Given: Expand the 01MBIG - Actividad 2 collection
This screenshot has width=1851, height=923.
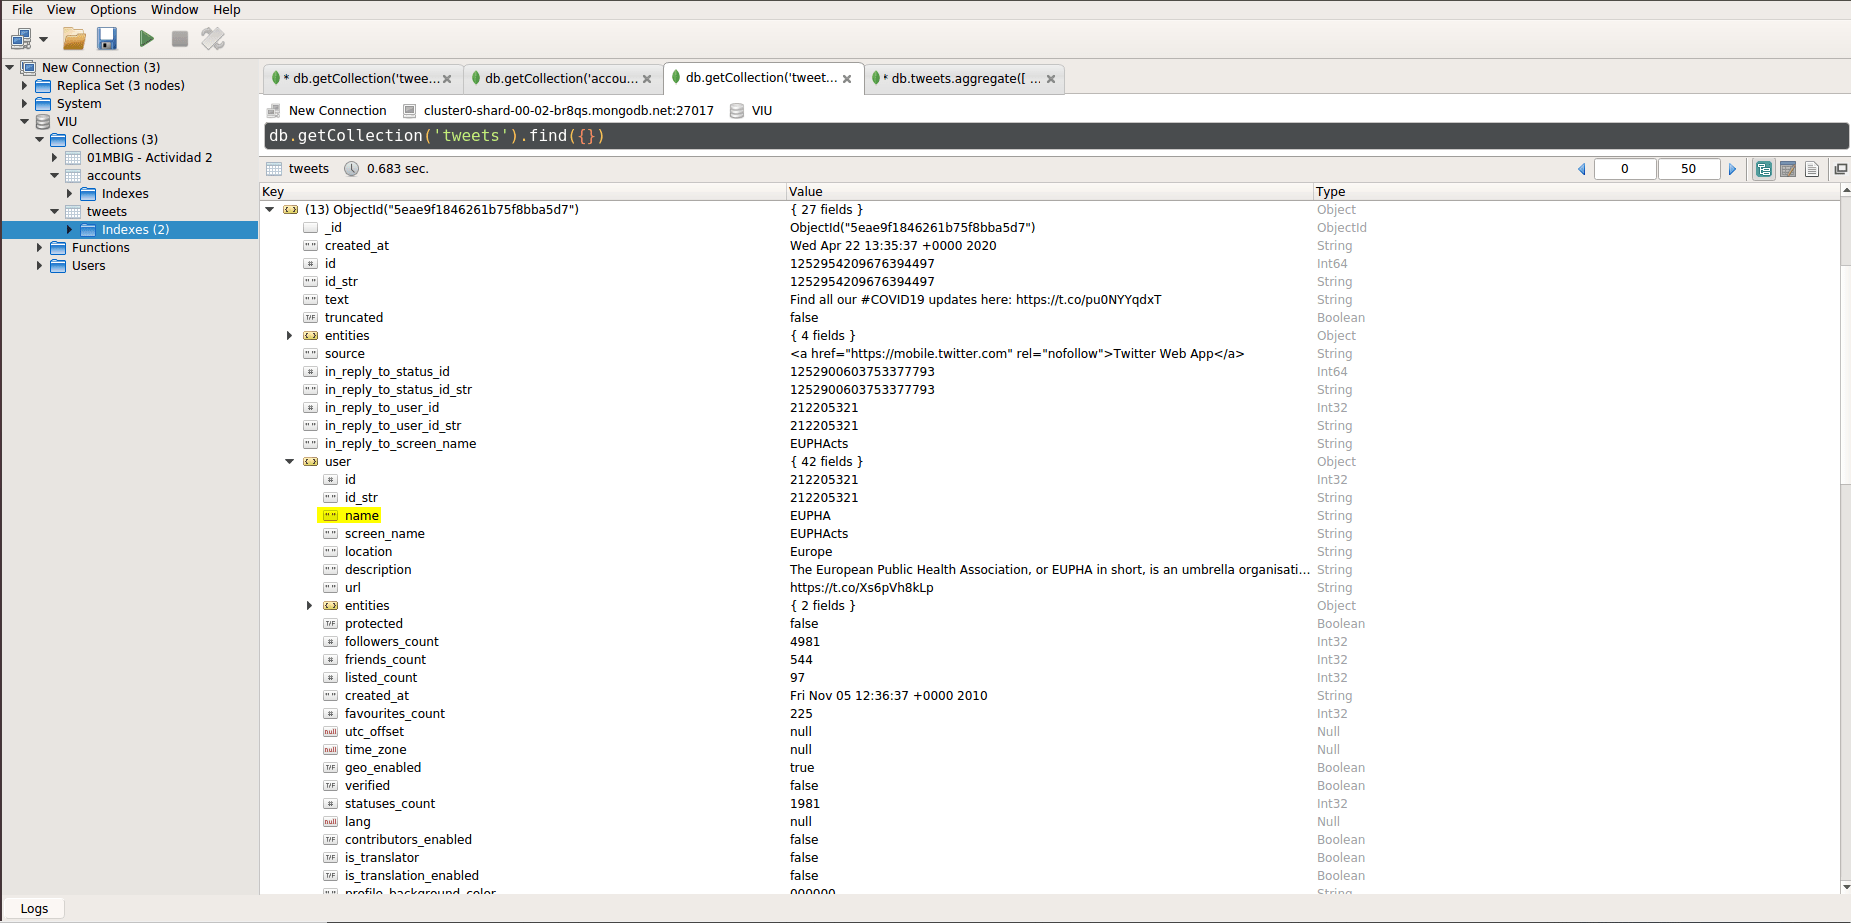Looking at the screenshot, I should pos(55,158).
